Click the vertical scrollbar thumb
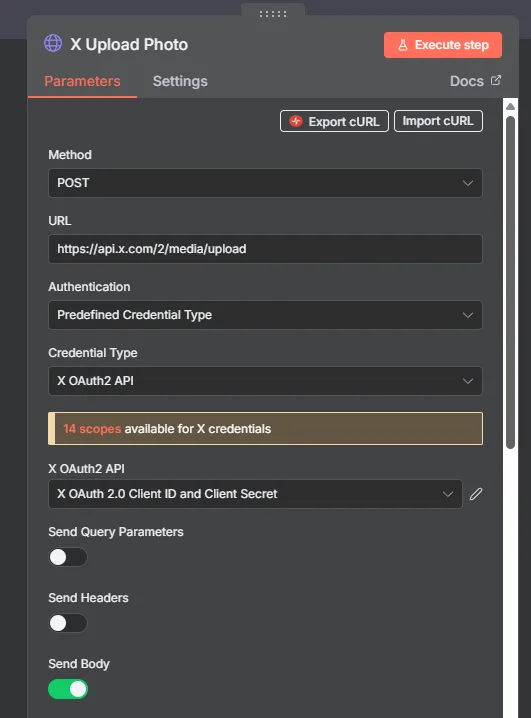 pyautogui.click(x=510, y=282)
